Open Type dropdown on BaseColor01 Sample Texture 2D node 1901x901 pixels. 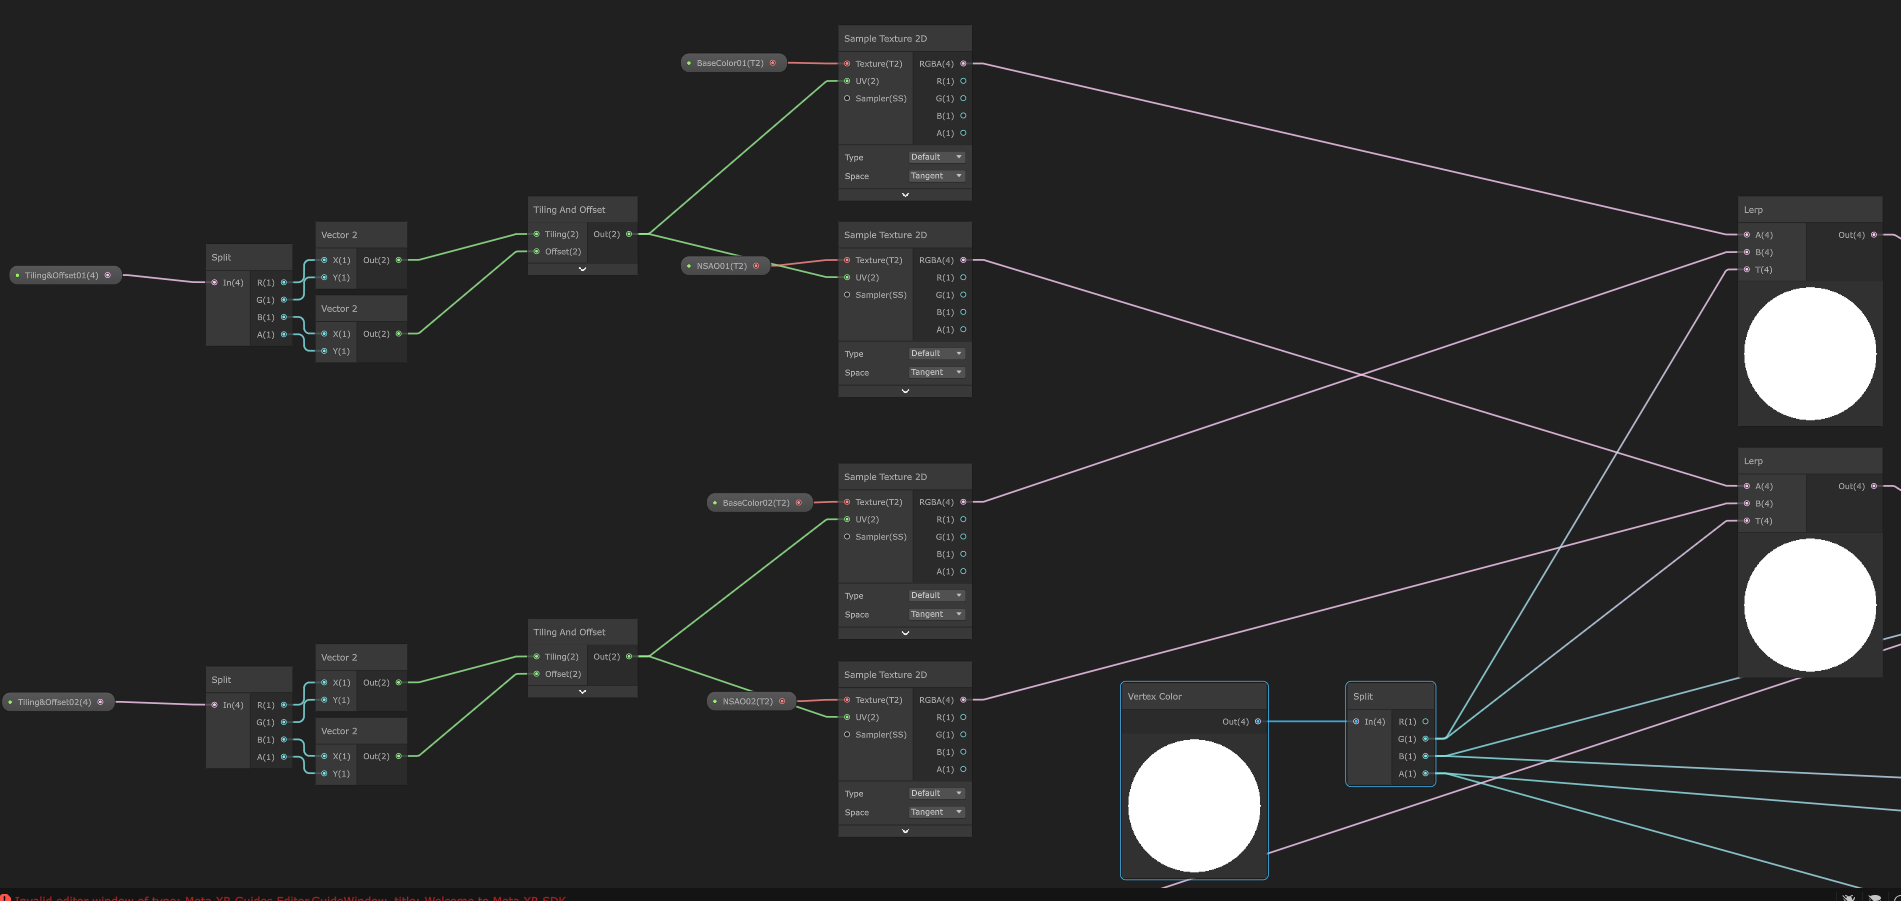tap(936, 157)
